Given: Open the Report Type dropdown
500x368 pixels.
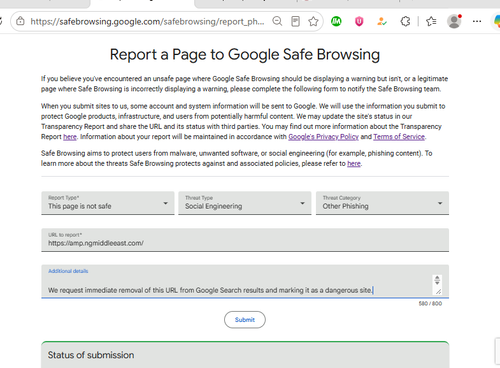Looking at the screenshot, I should tap(108, 203).
